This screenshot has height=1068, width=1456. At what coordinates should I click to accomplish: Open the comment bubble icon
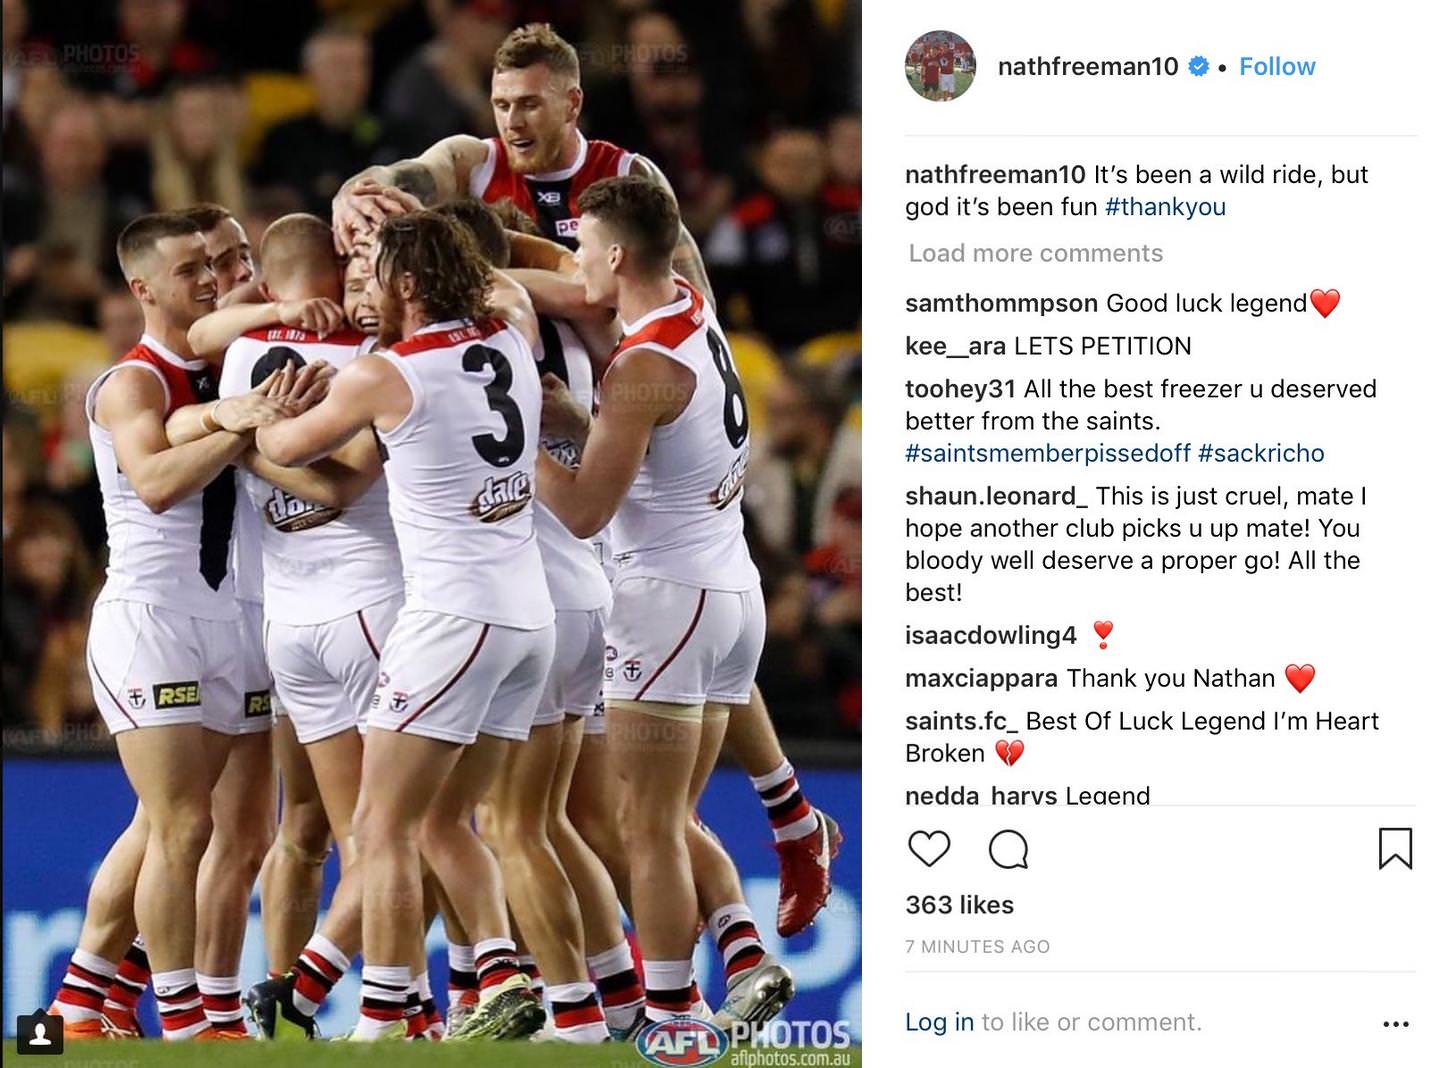[x=1008, y=849]
